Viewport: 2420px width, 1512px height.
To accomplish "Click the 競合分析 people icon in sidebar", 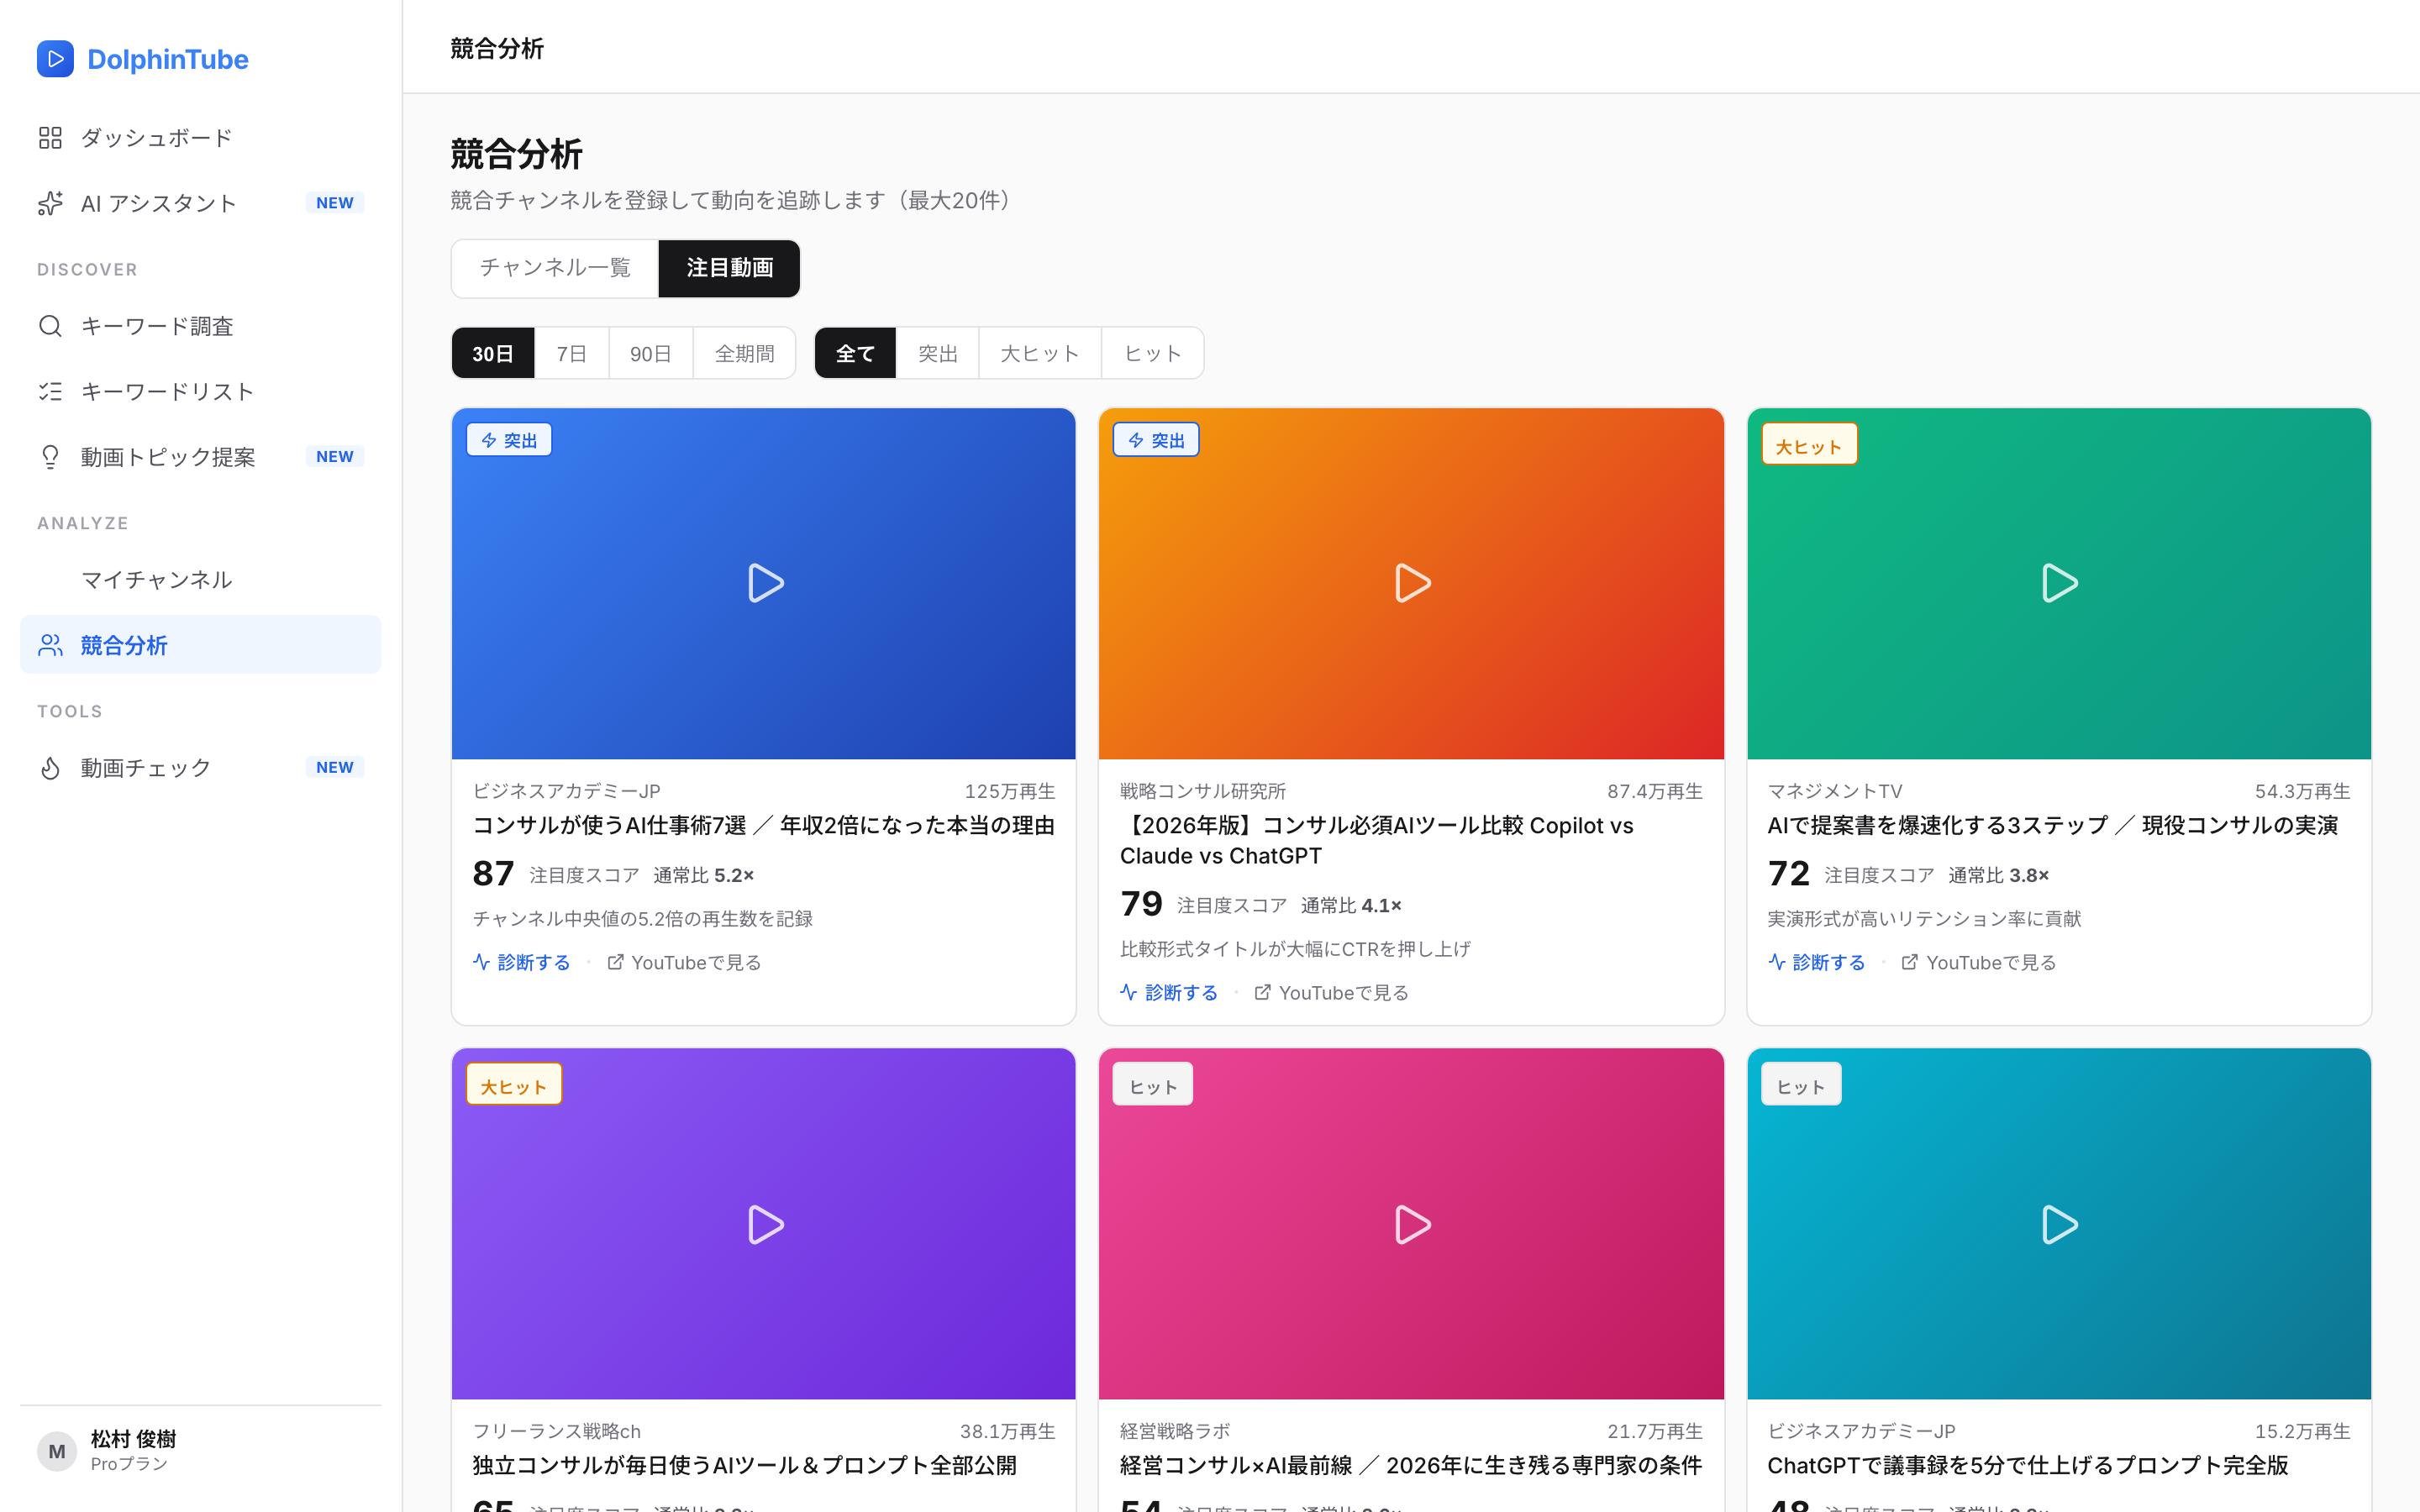I will point(50,645).
